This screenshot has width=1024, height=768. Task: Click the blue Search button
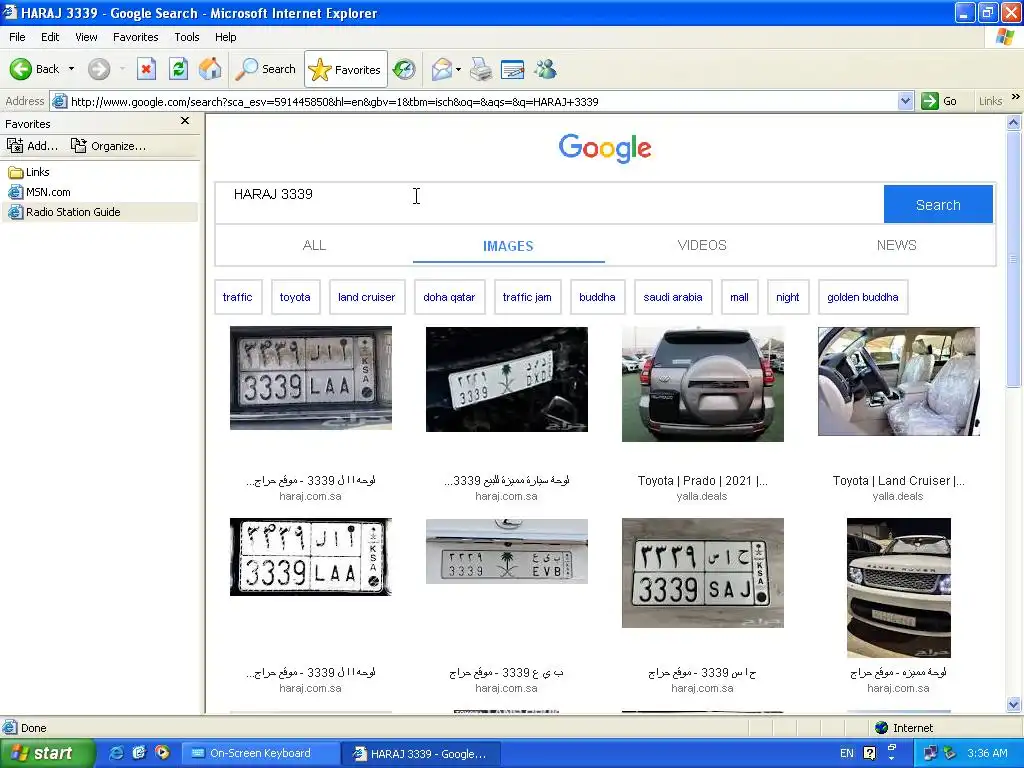[938, 204]
